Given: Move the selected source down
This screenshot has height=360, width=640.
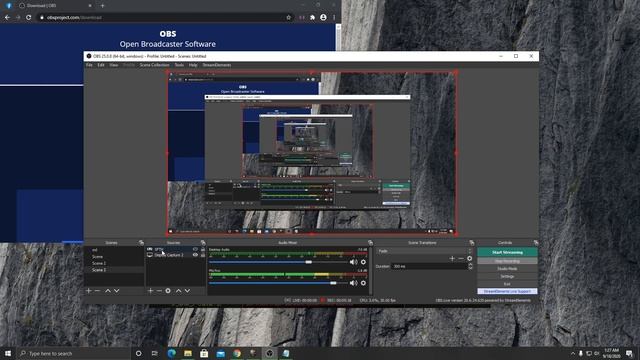Looking at the screenshot, I should point(187,291).
